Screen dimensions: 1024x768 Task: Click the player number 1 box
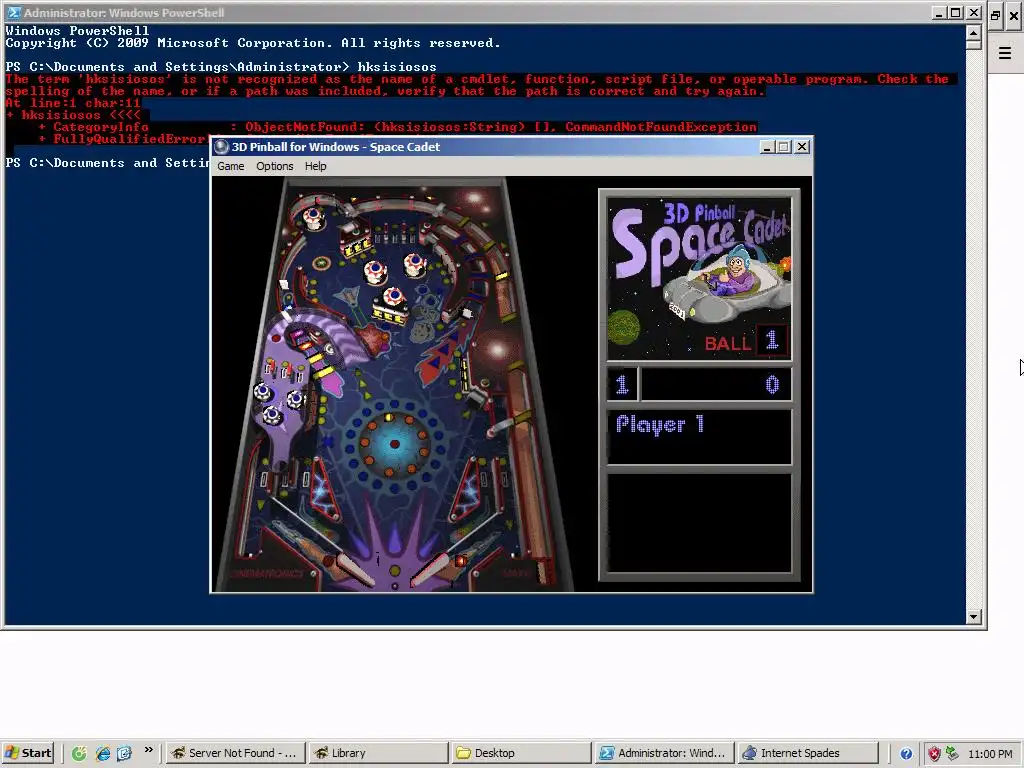622,384
